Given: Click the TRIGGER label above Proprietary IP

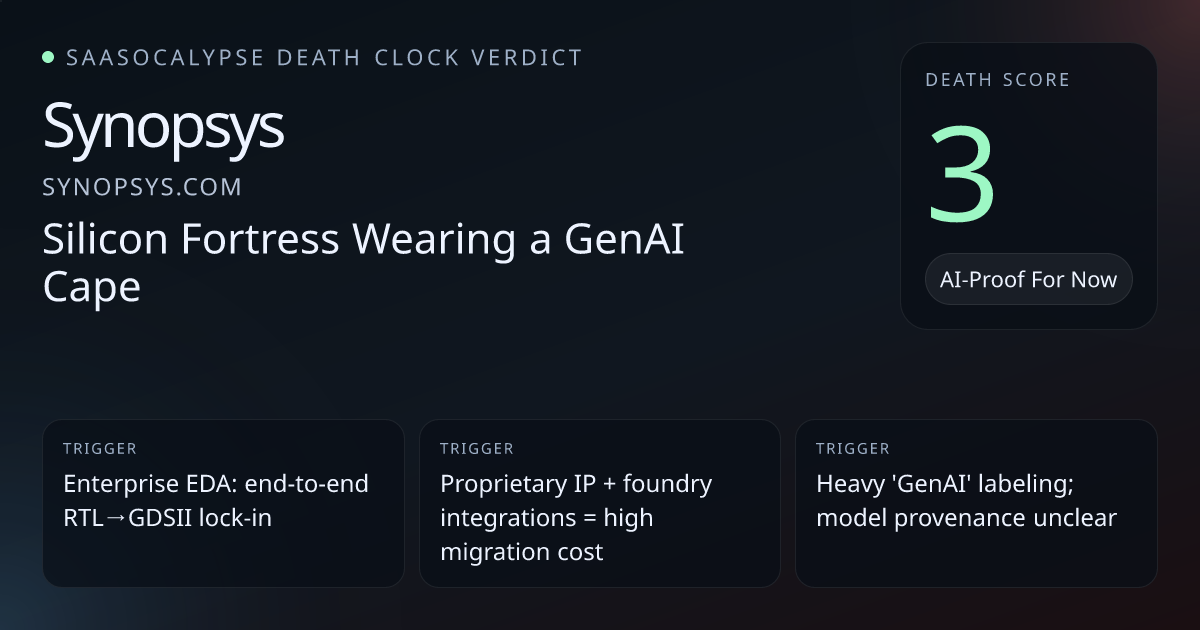Looking at the screenshot, I should (x=477, y=449).
